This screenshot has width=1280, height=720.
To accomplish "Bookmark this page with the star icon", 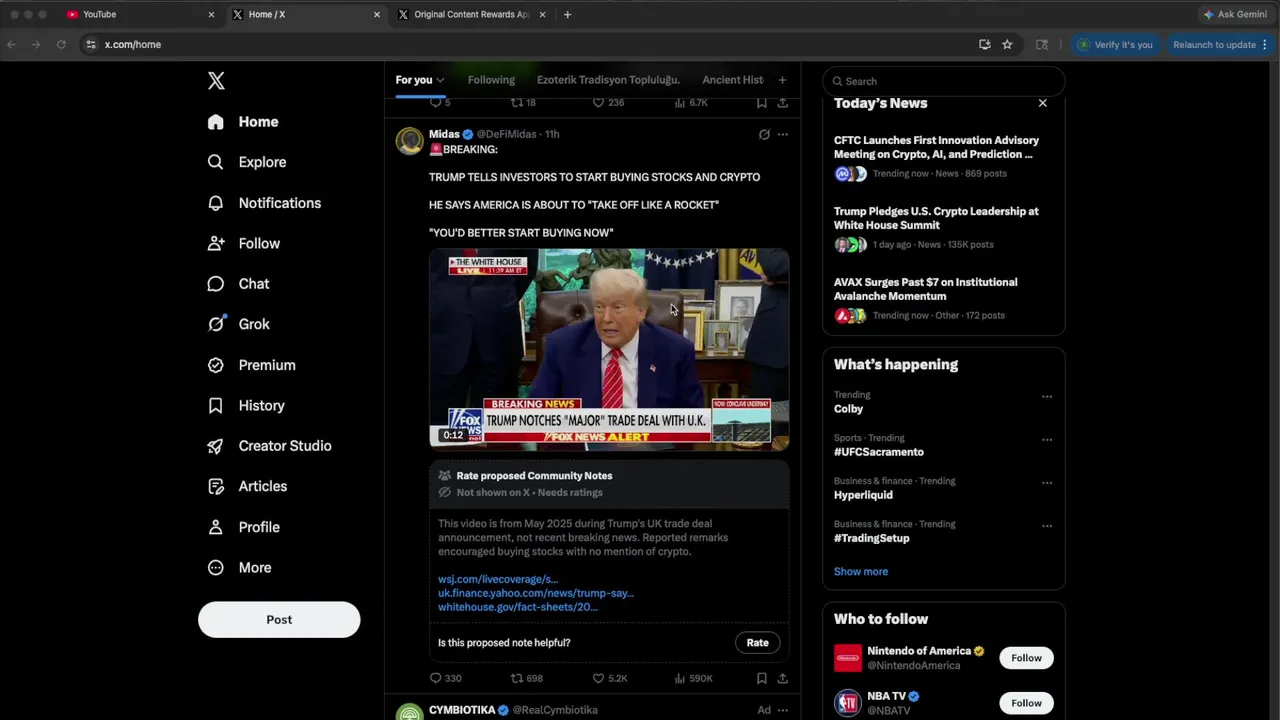I will [1007, 44].
